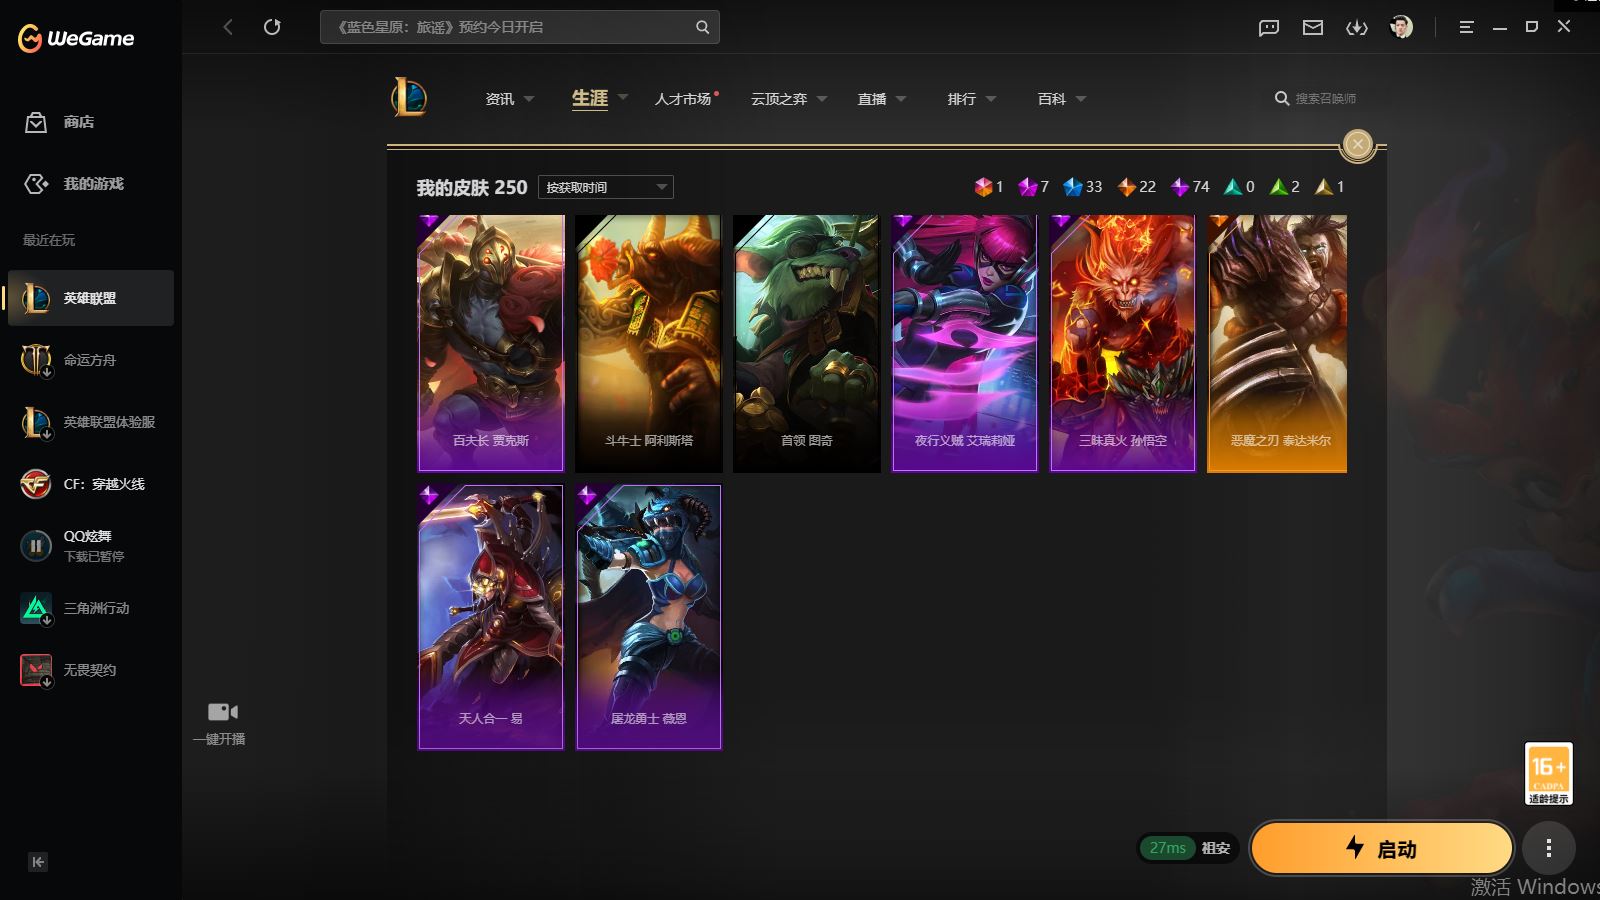
Task: Click the 最近在玩 section label
Action: [x=49, y=240]
